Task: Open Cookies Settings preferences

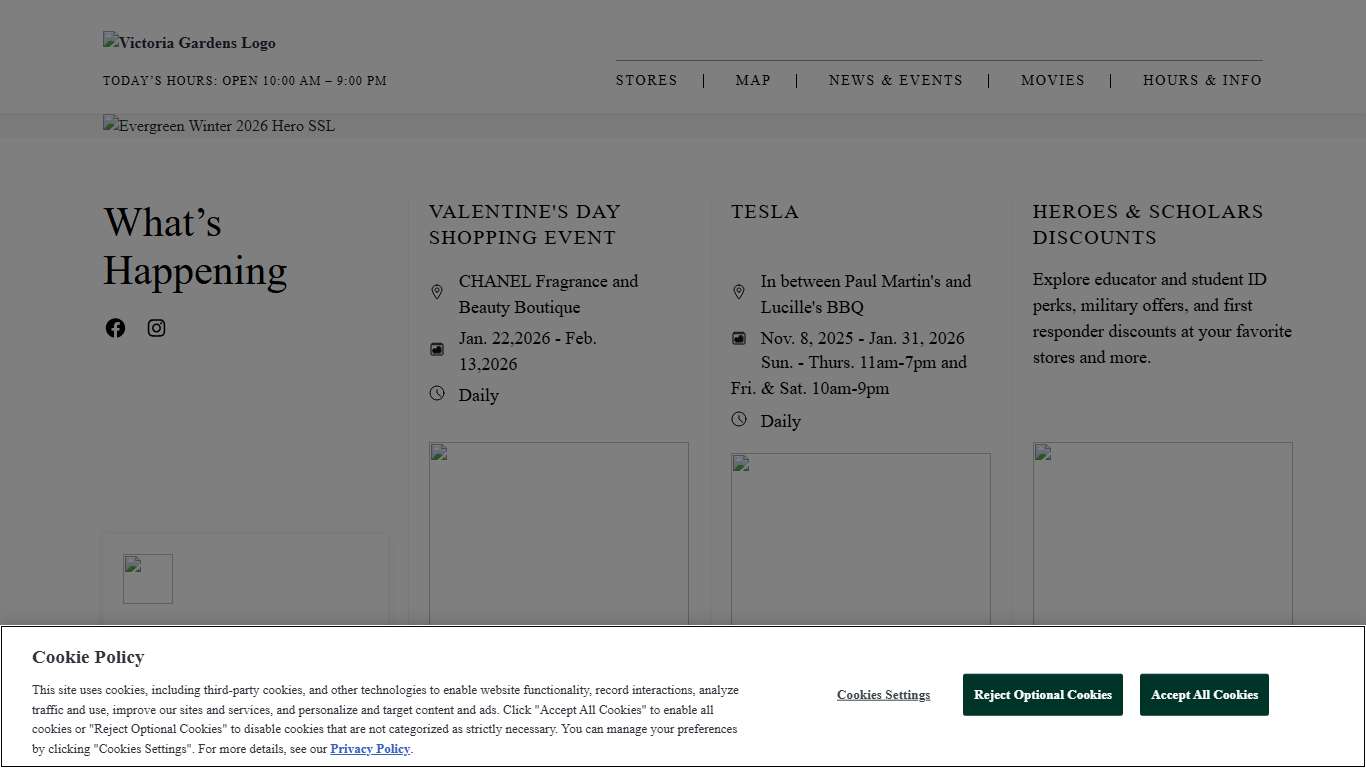Action: point(883,695)
